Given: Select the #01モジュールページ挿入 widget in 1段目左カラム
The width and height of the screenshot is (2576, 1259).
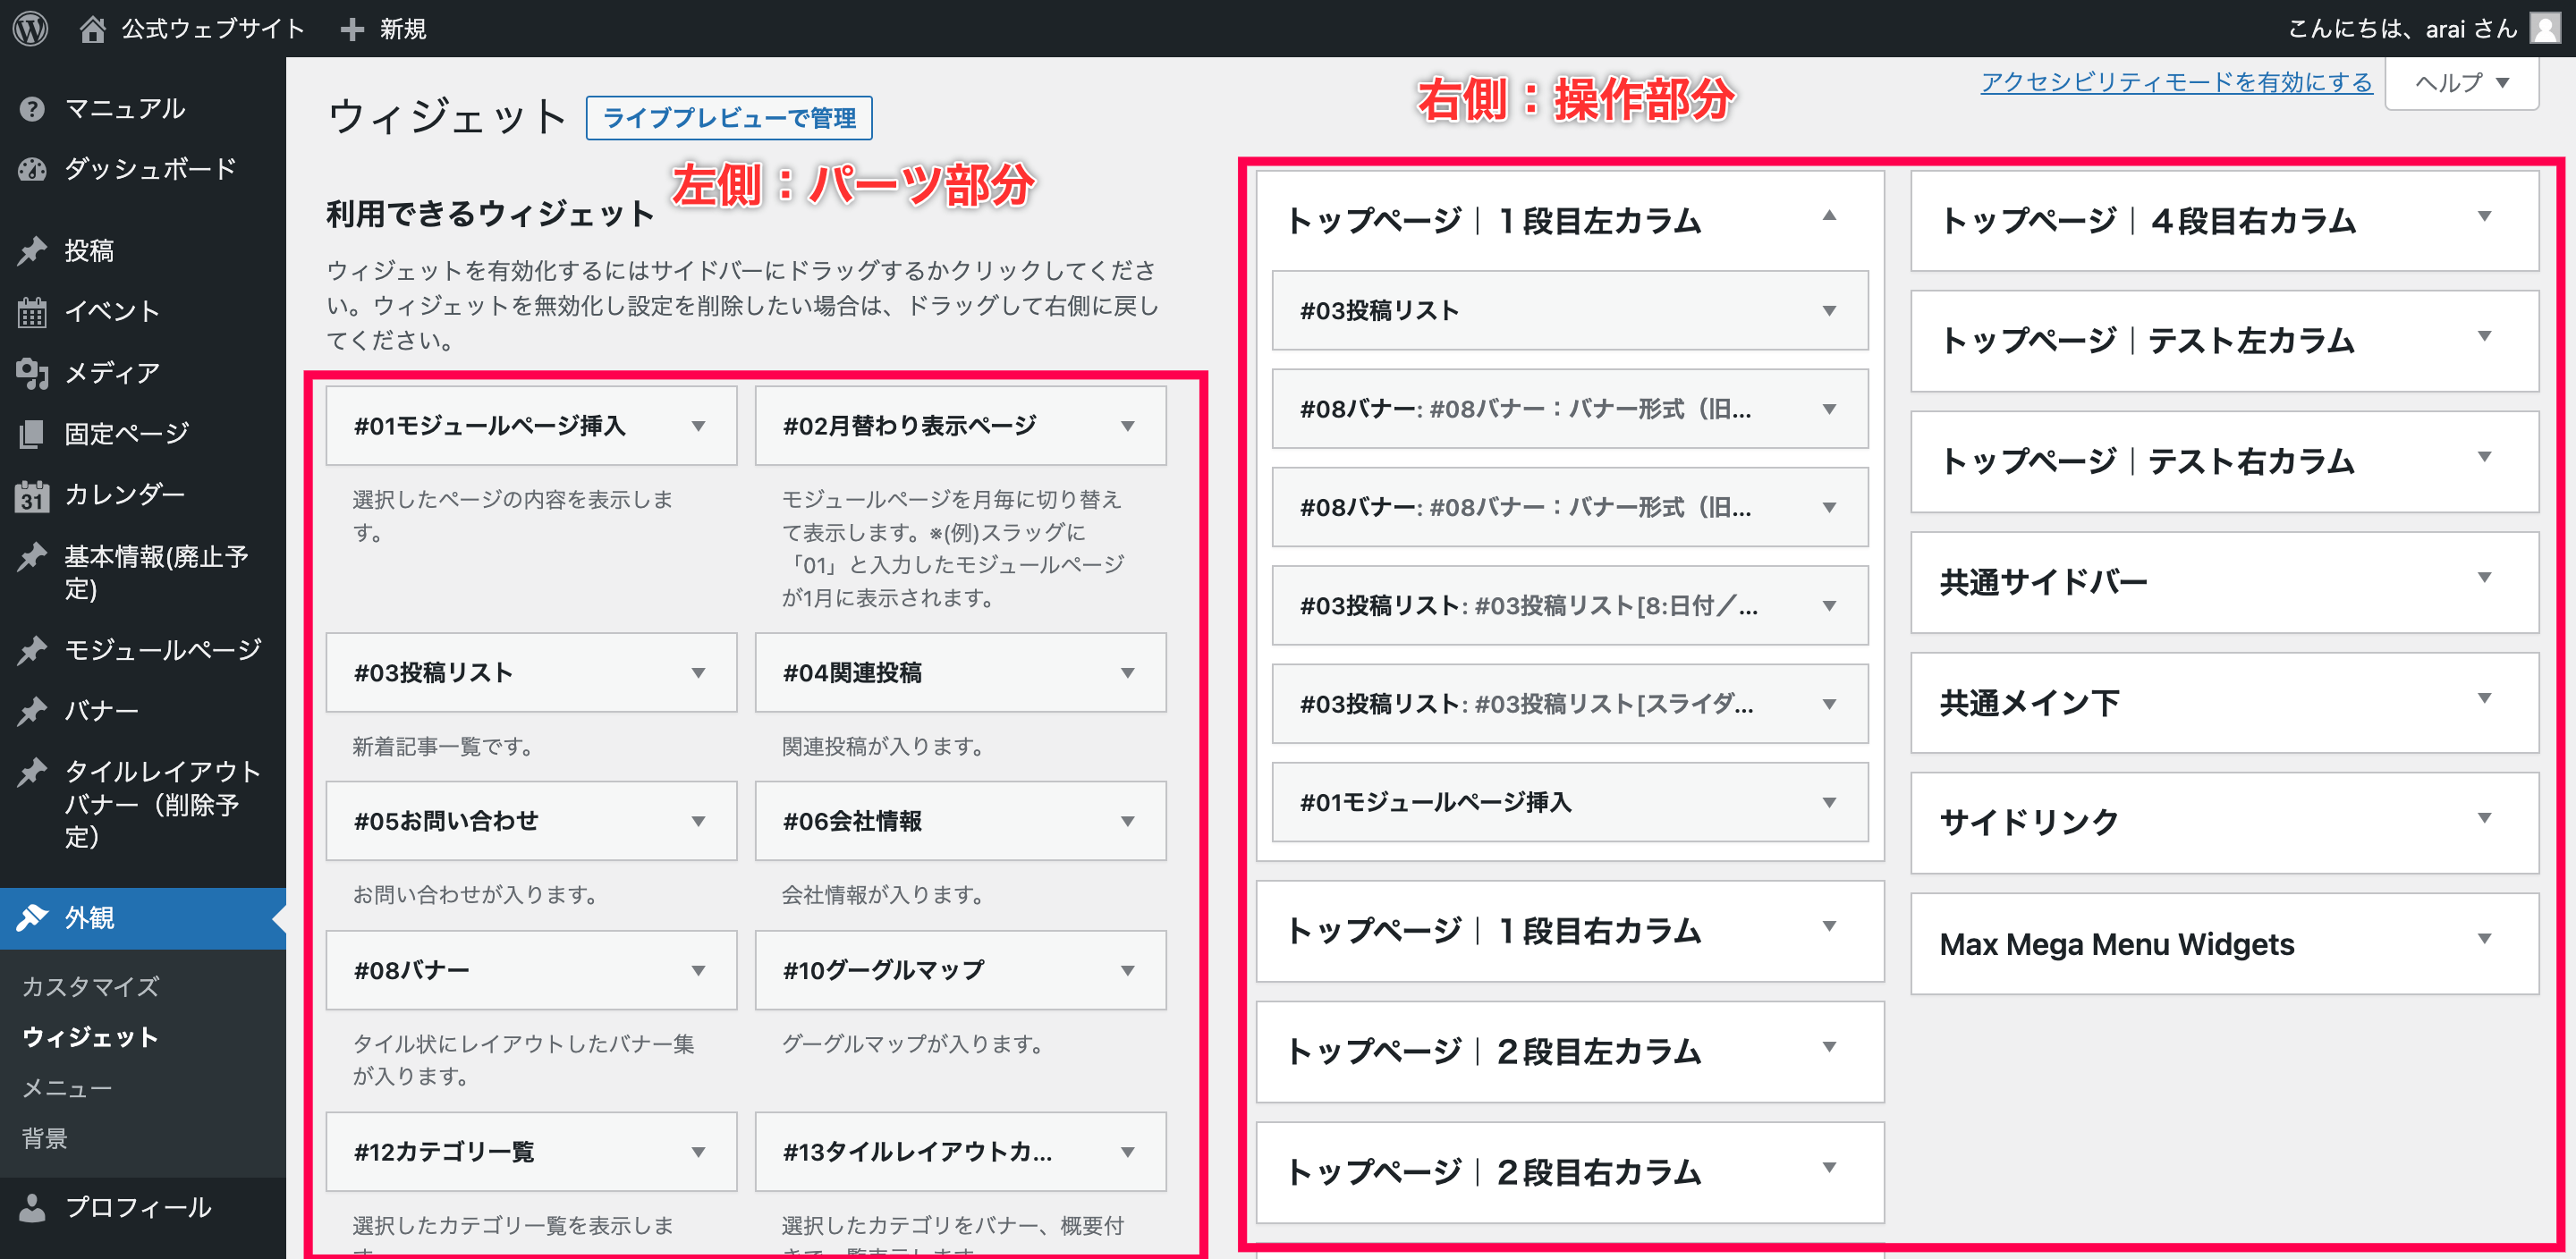Looking at the screenshot, I should pyautogui.click(x=1436, y=802).
